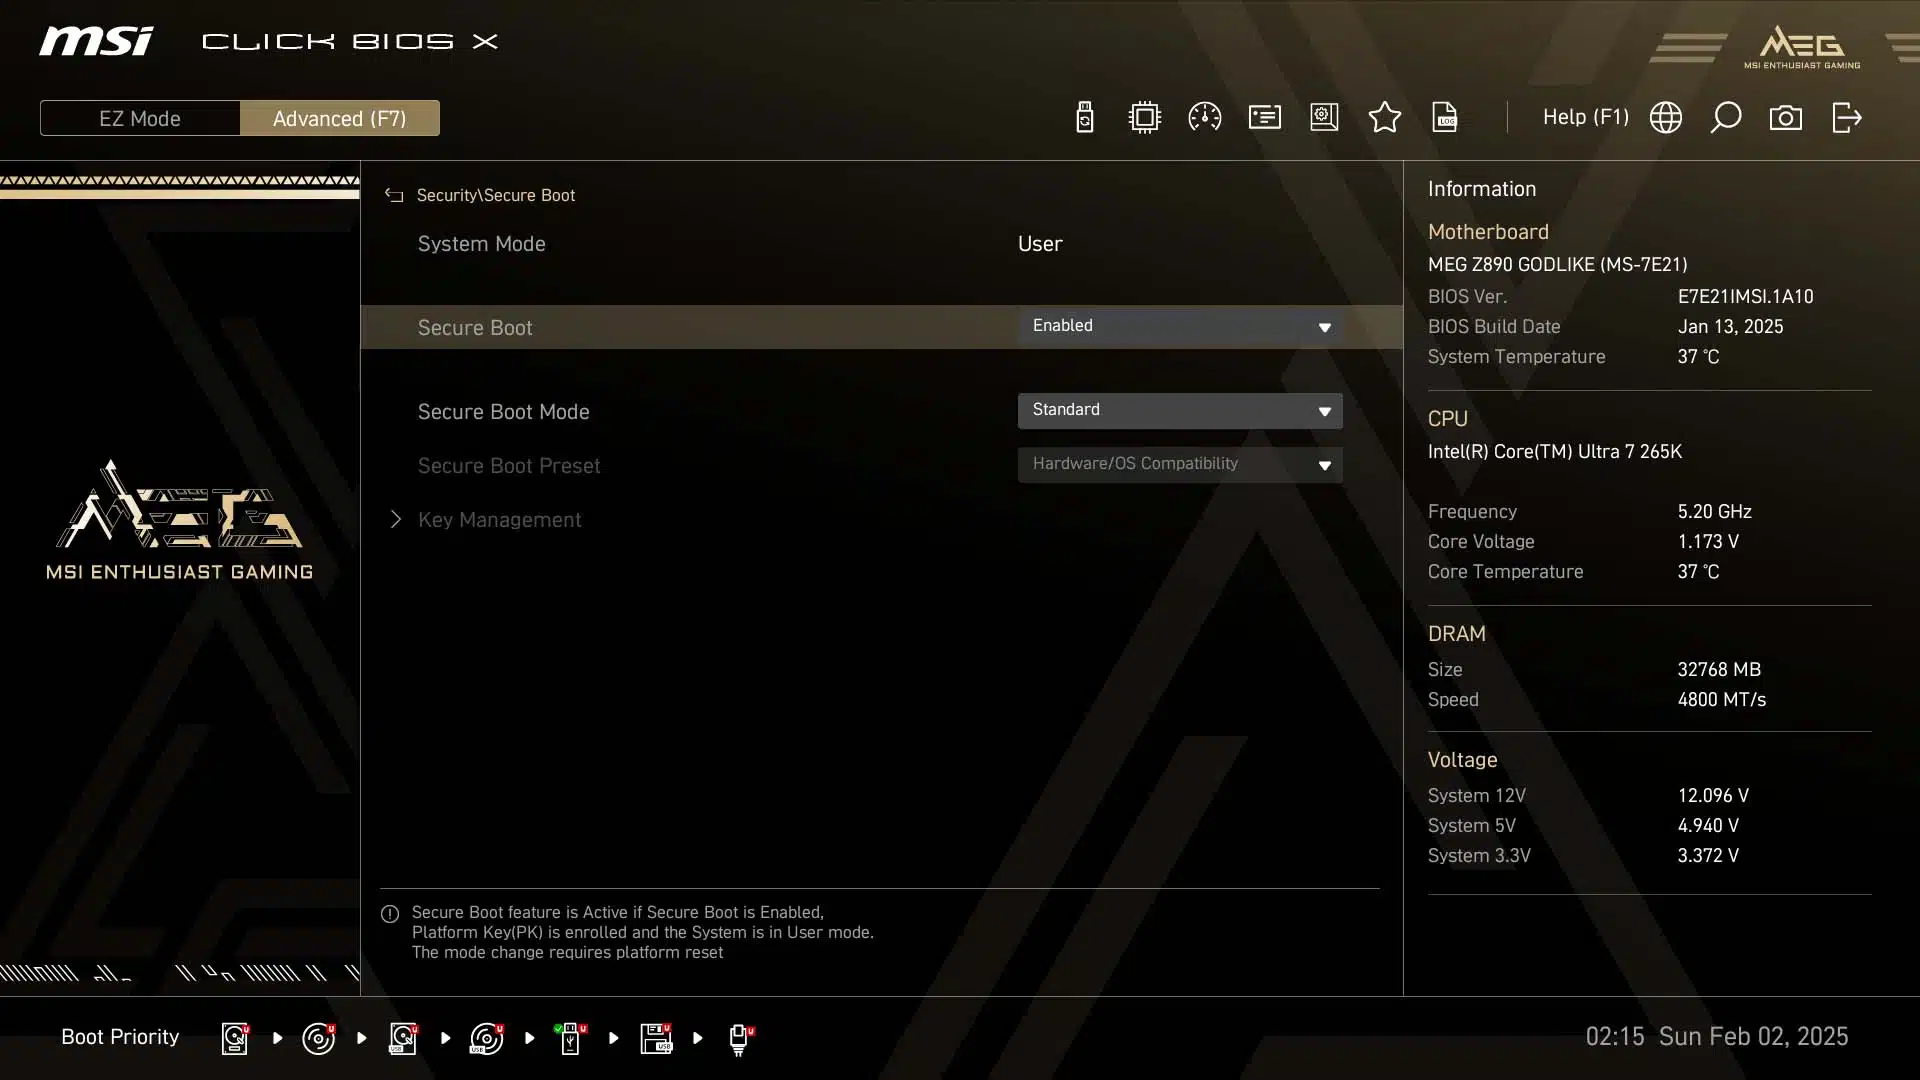
Task: Click the Secure Boot help description text
Action: [642, 932]
